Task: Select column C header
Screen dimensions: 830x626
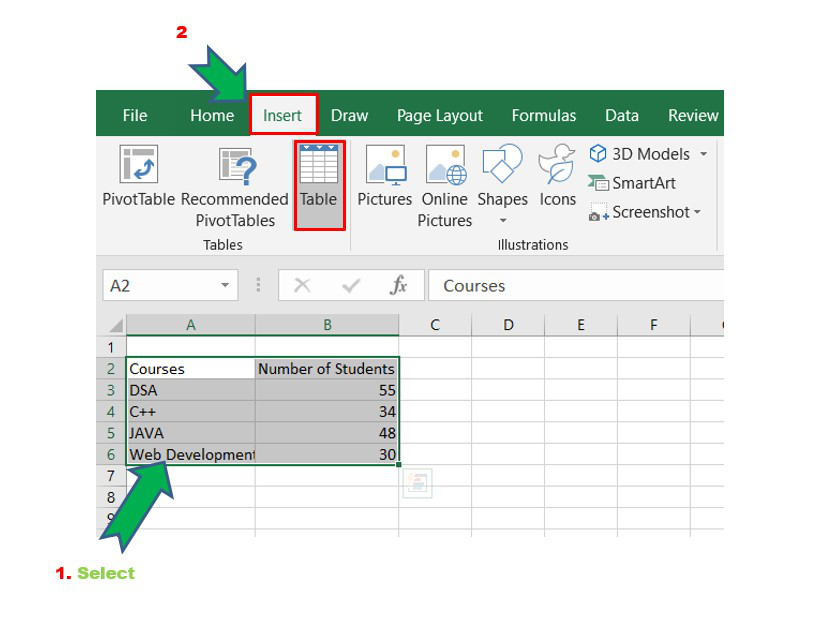Action: pyautogui.click(x=435, y=325)
